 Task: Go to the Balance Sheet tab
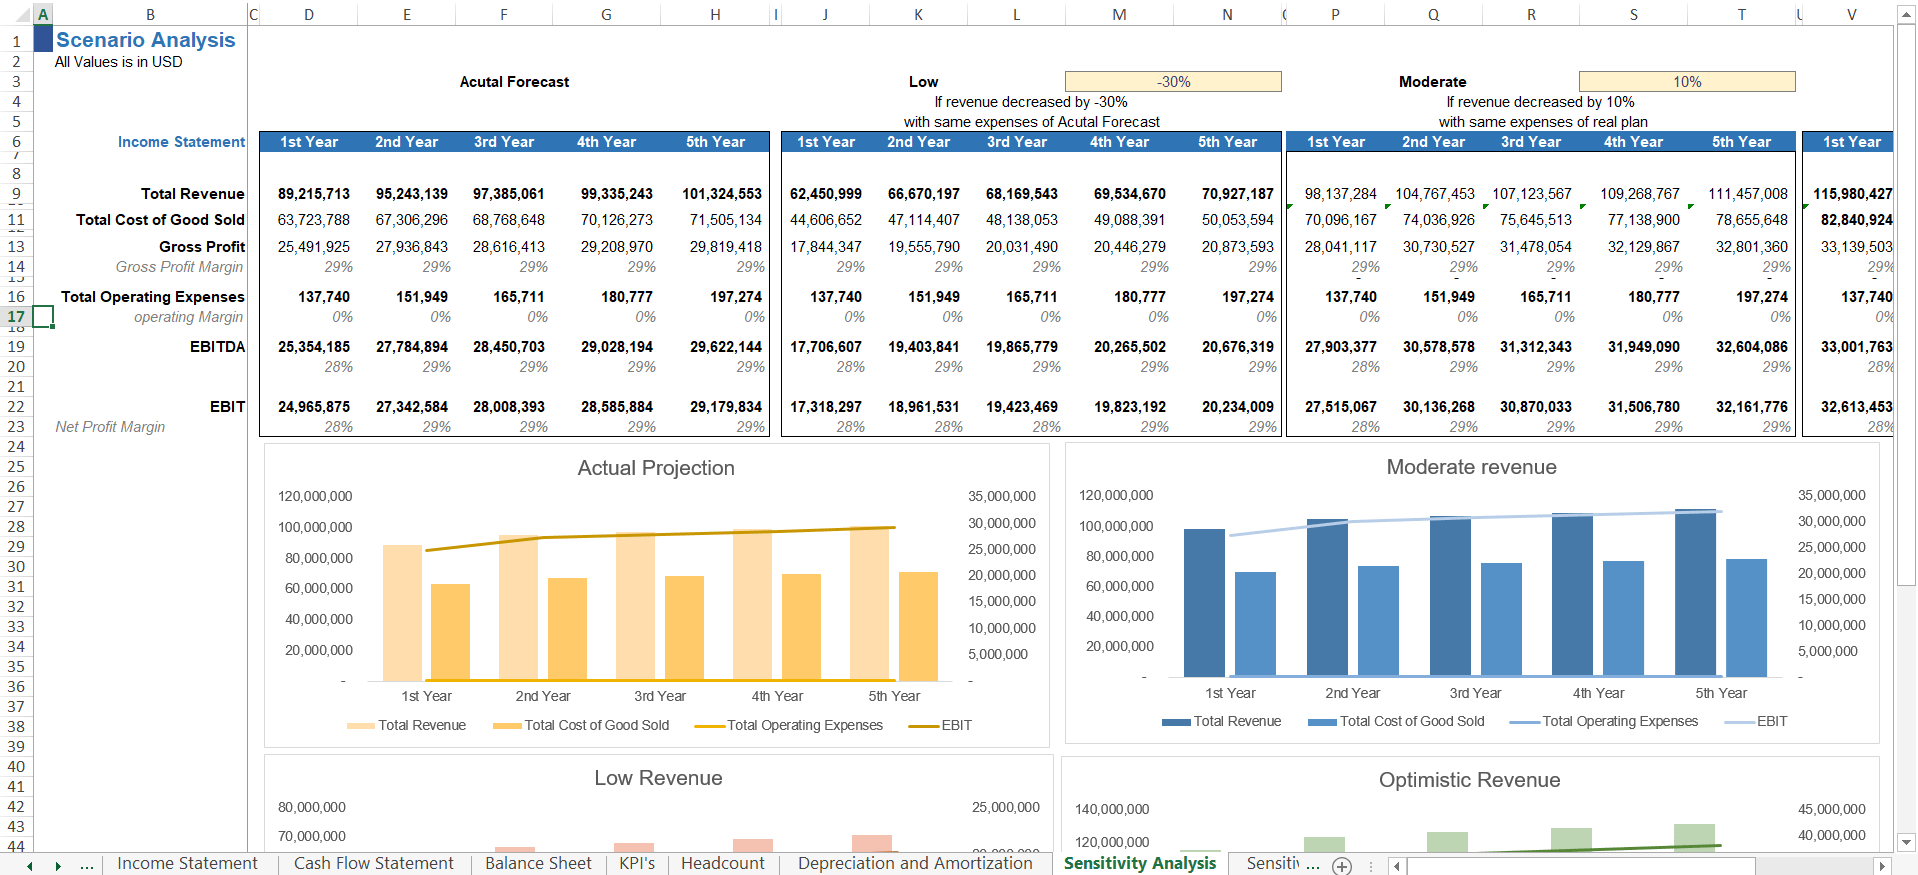click(x=538, y=864)
